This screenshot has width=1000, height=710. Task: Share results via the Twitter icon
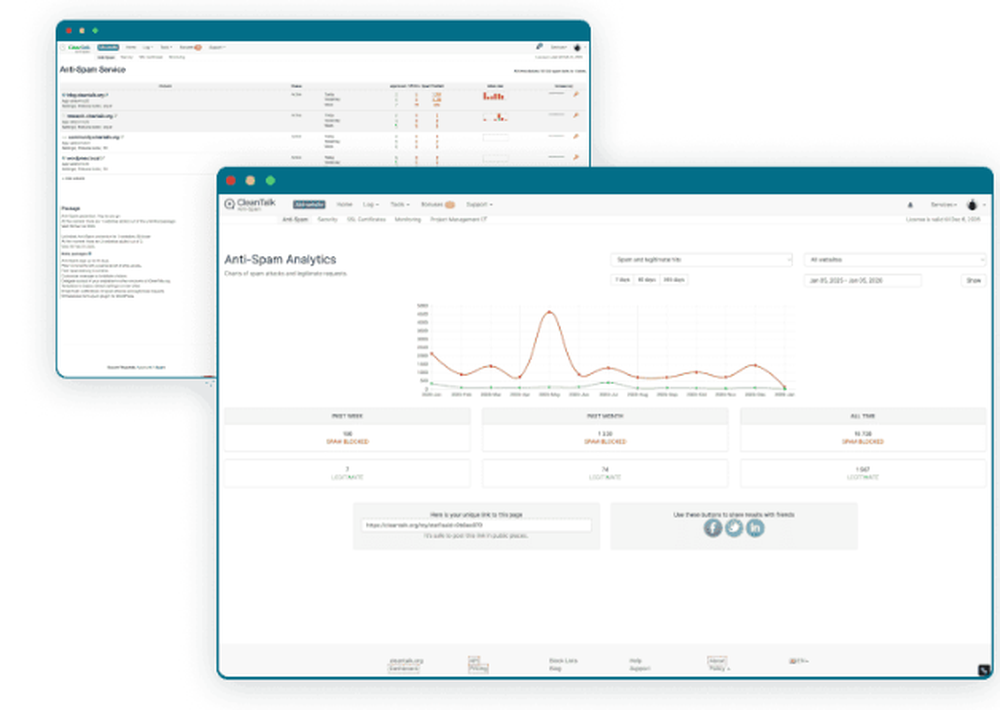click(x=733, y=528)
